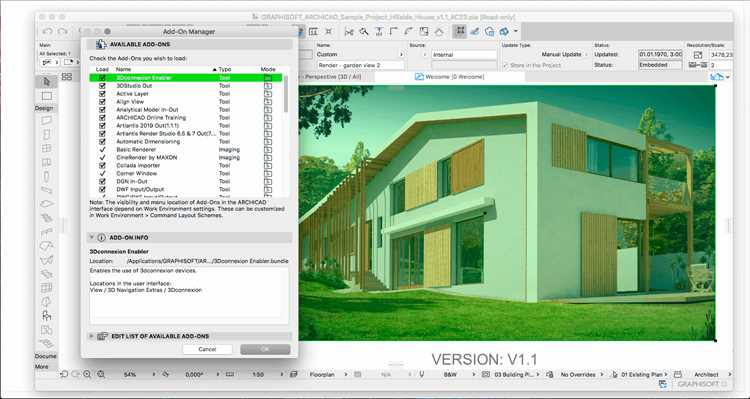Click the 3D cube view toolbar icon
Viewport: 750px width, 399px height.
tap(504, 32)
